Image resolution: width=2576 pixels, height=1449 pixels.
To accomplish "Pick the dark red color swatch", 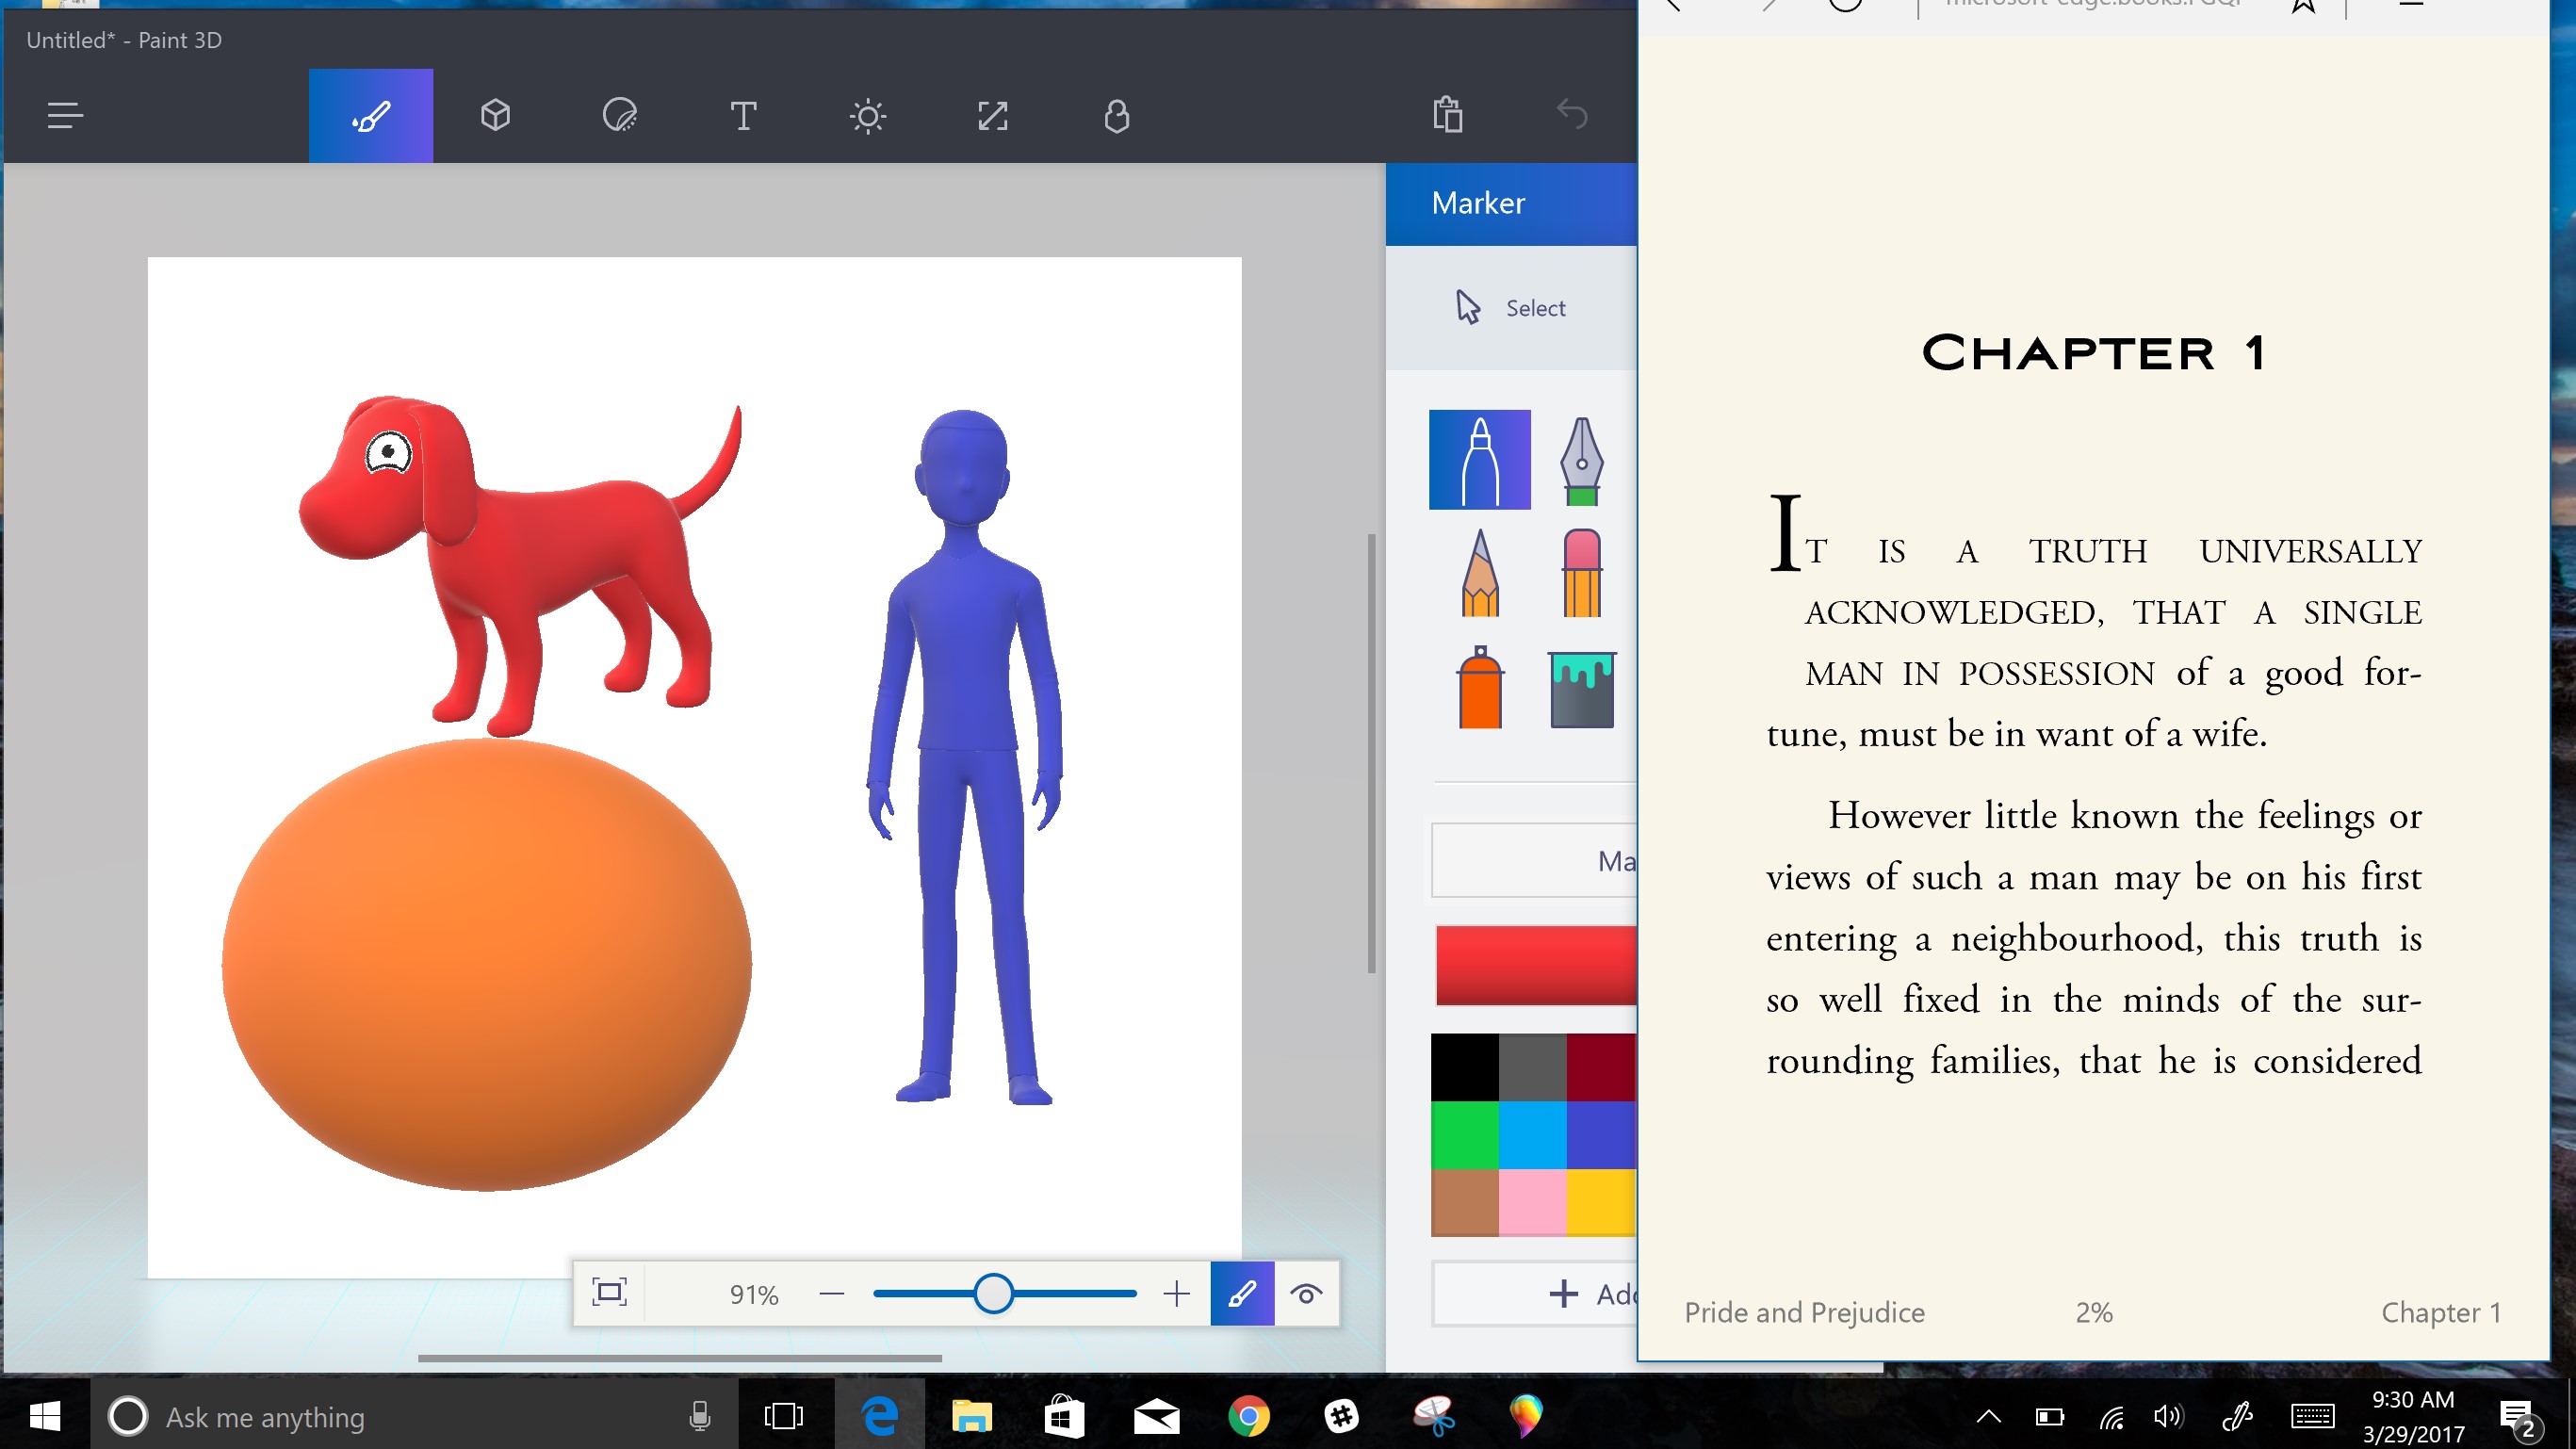I will coord(1601,1067).
